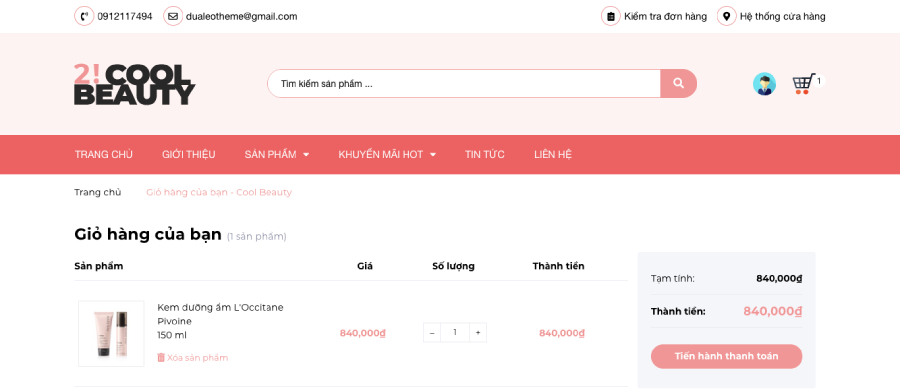Open KHUYẾN MÃI HOT menu item
Screen dimensions: 900x389
point(381,154)
